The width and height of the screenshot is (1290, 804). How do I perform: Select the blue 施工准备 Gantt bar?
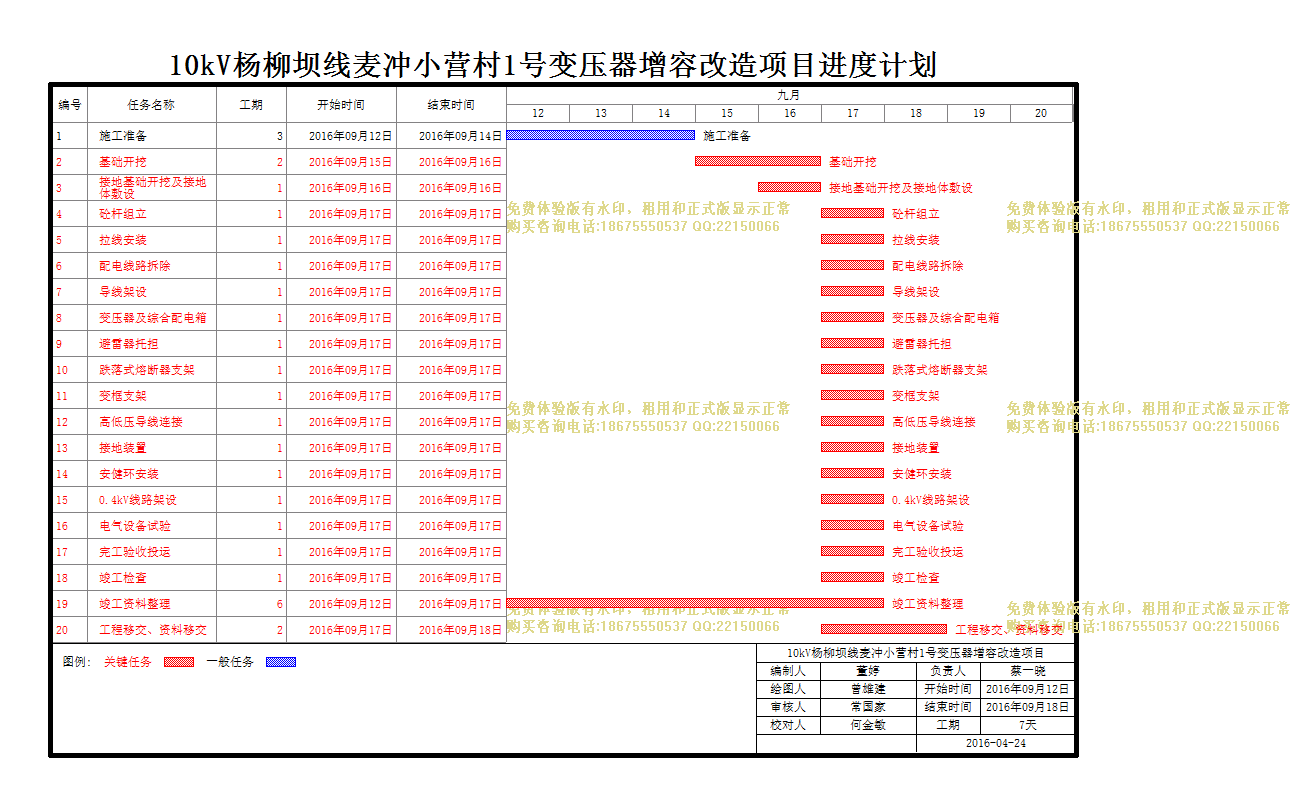(601, 135)
